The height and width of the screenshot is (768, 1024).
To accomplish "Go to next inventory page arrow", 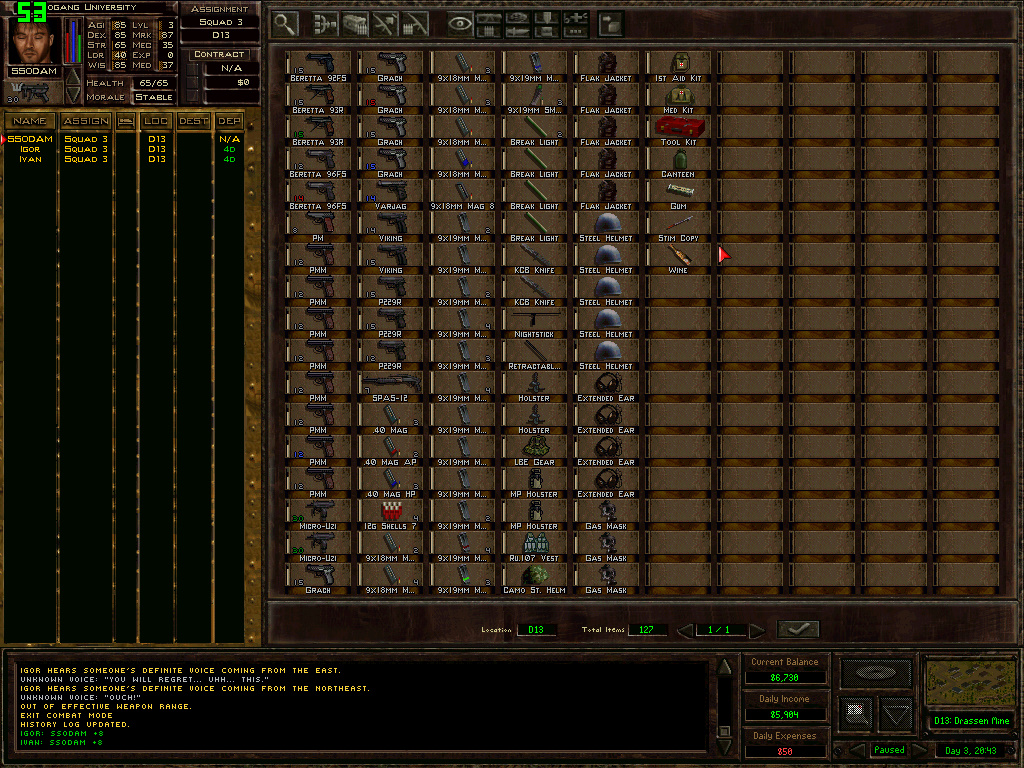I will point(757,630).
